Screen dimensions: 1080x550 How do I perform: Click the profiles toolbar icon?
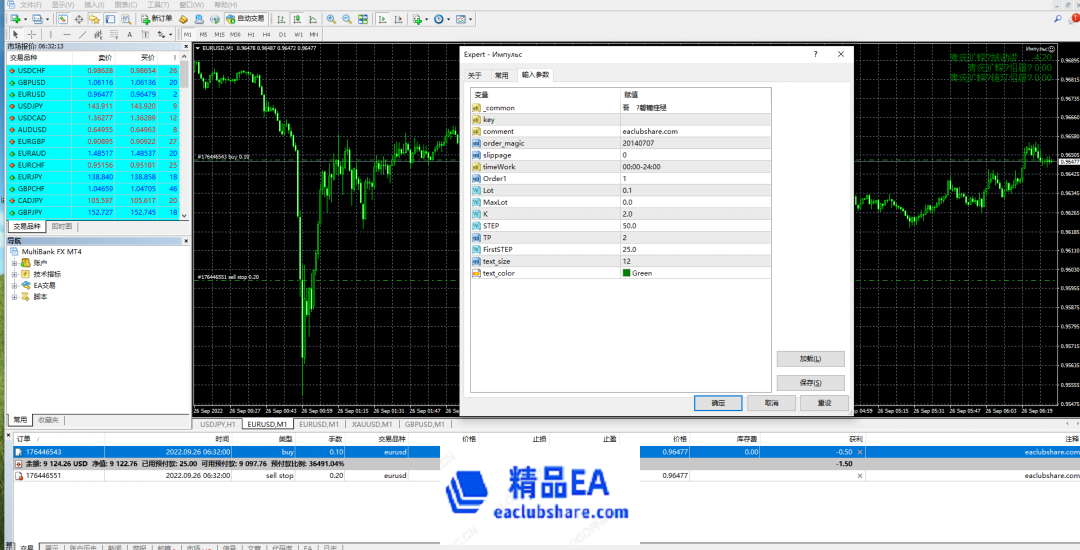37,19
